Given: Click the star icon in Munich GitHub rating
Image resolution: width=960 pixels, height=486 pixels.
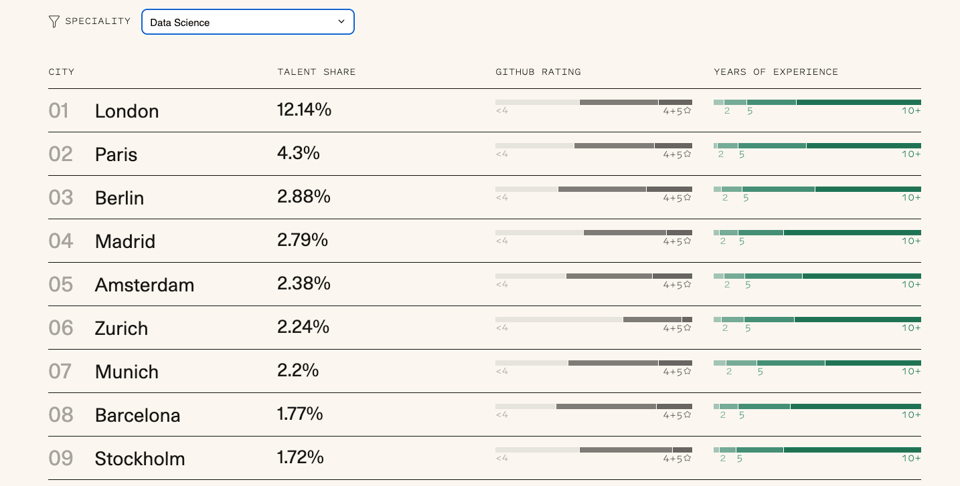Looking at the screenshot, I should (687, 371).
